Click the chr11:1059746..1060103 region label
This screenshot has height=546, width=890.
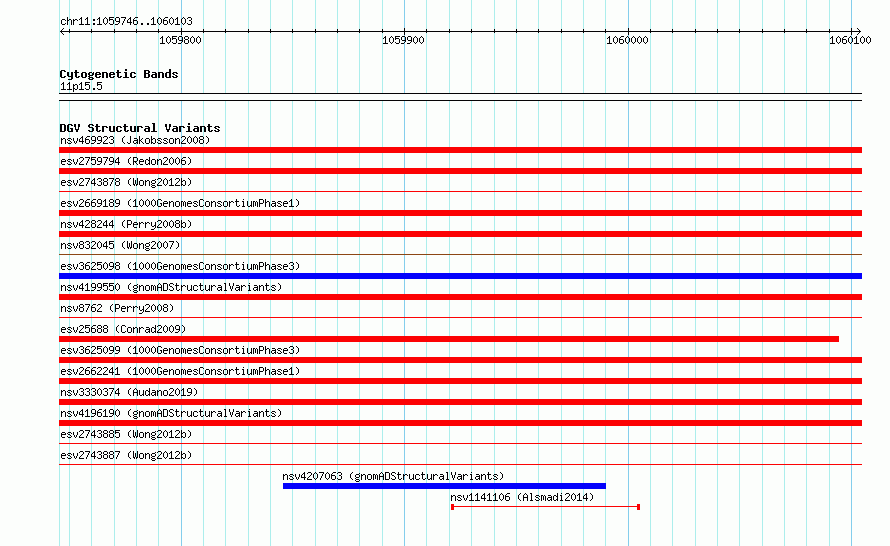click(x=126, y=21)
